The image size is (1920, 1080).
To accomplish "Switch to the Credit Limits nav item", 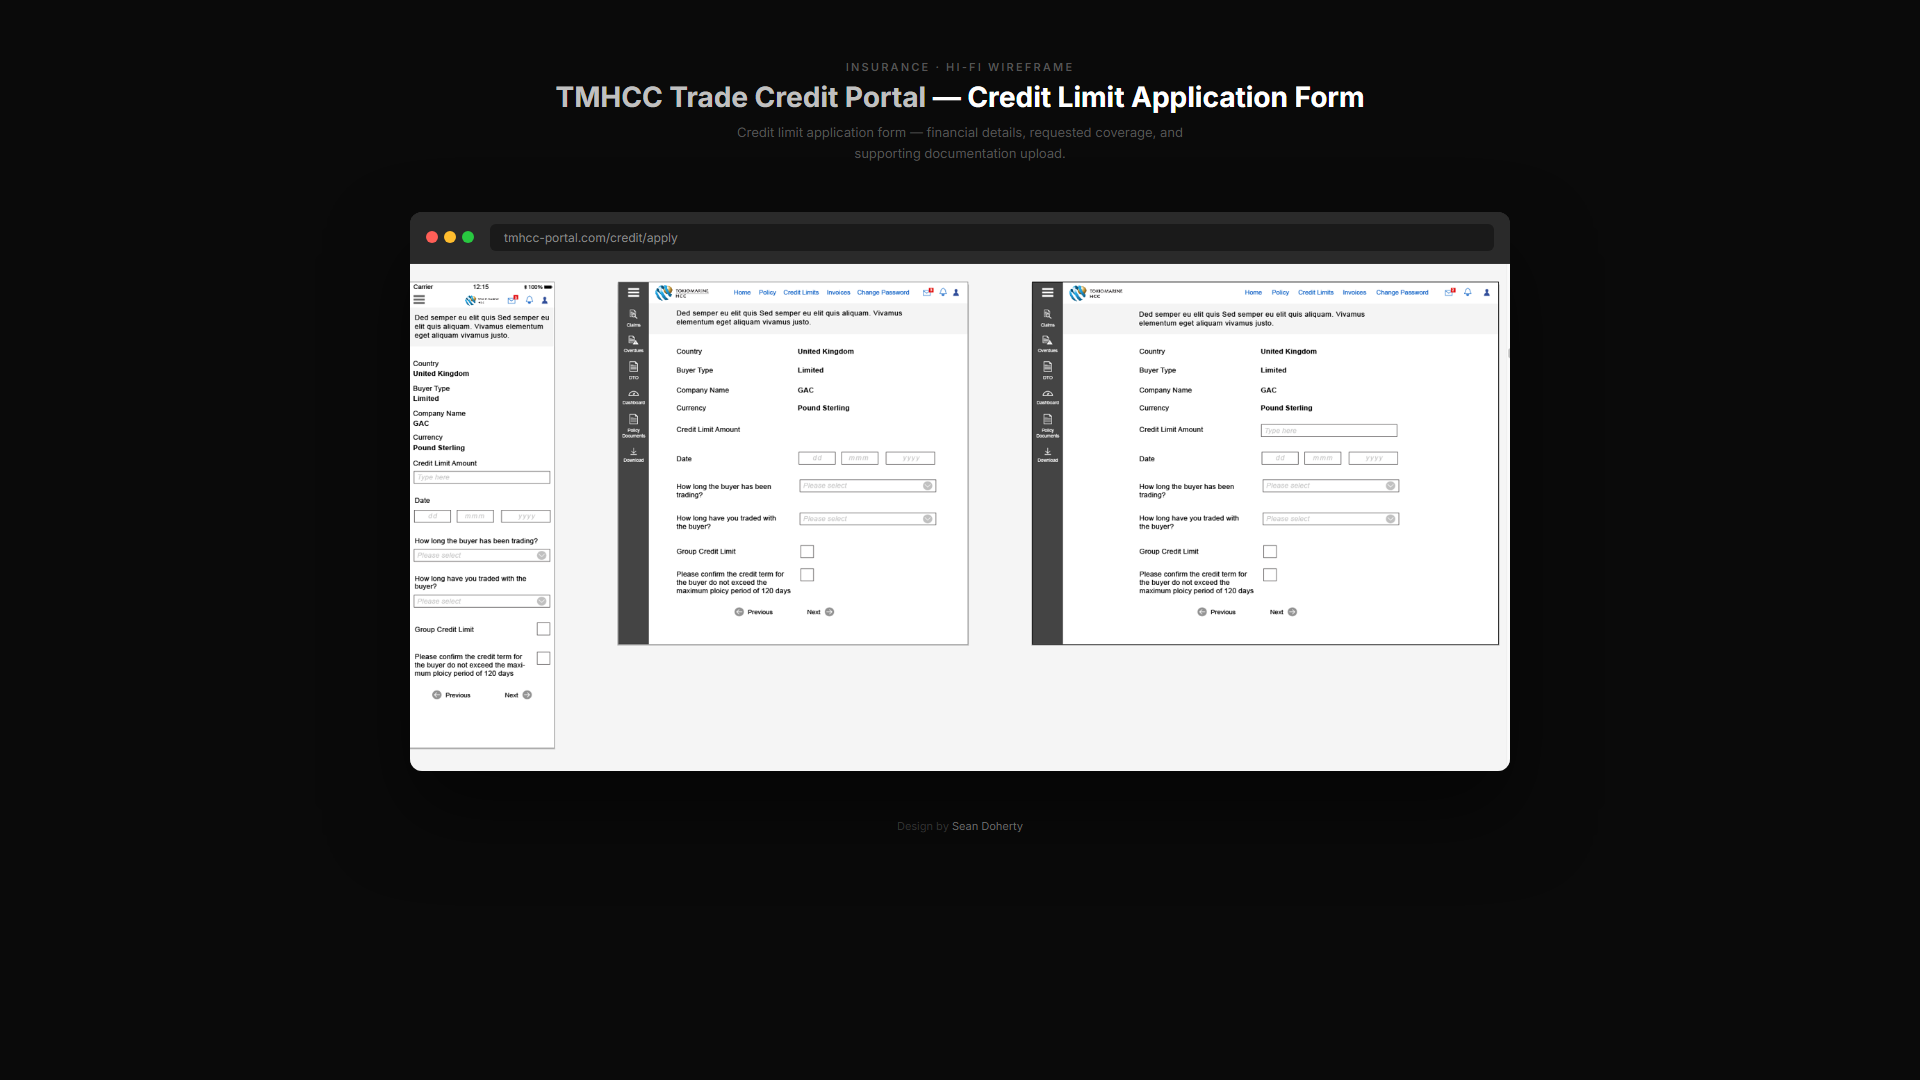I will click(x=800, y=292).
